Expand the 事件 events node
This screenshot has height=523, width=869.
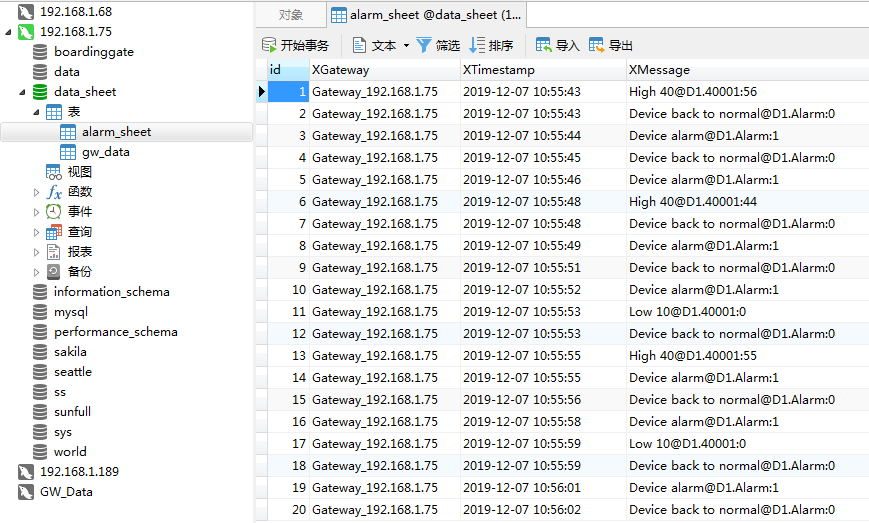pos(37,212)
